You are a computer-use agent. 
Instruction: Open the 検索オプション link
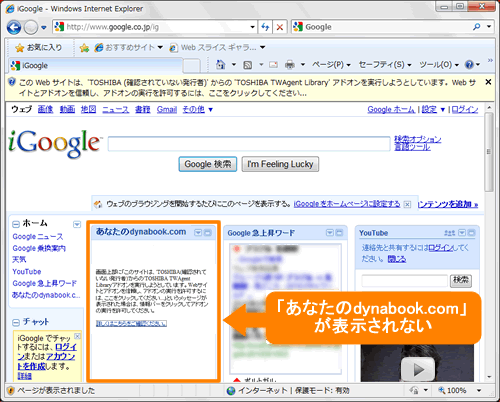(x=418, y=139)
